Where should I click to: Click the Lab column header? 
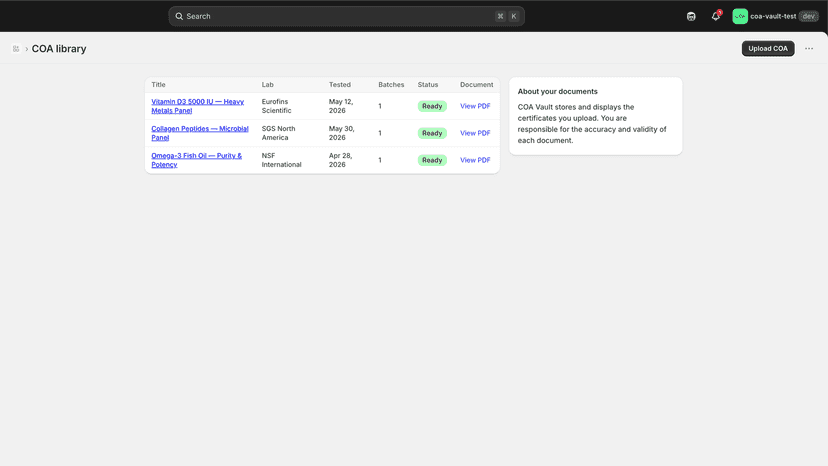click(268, 85)
